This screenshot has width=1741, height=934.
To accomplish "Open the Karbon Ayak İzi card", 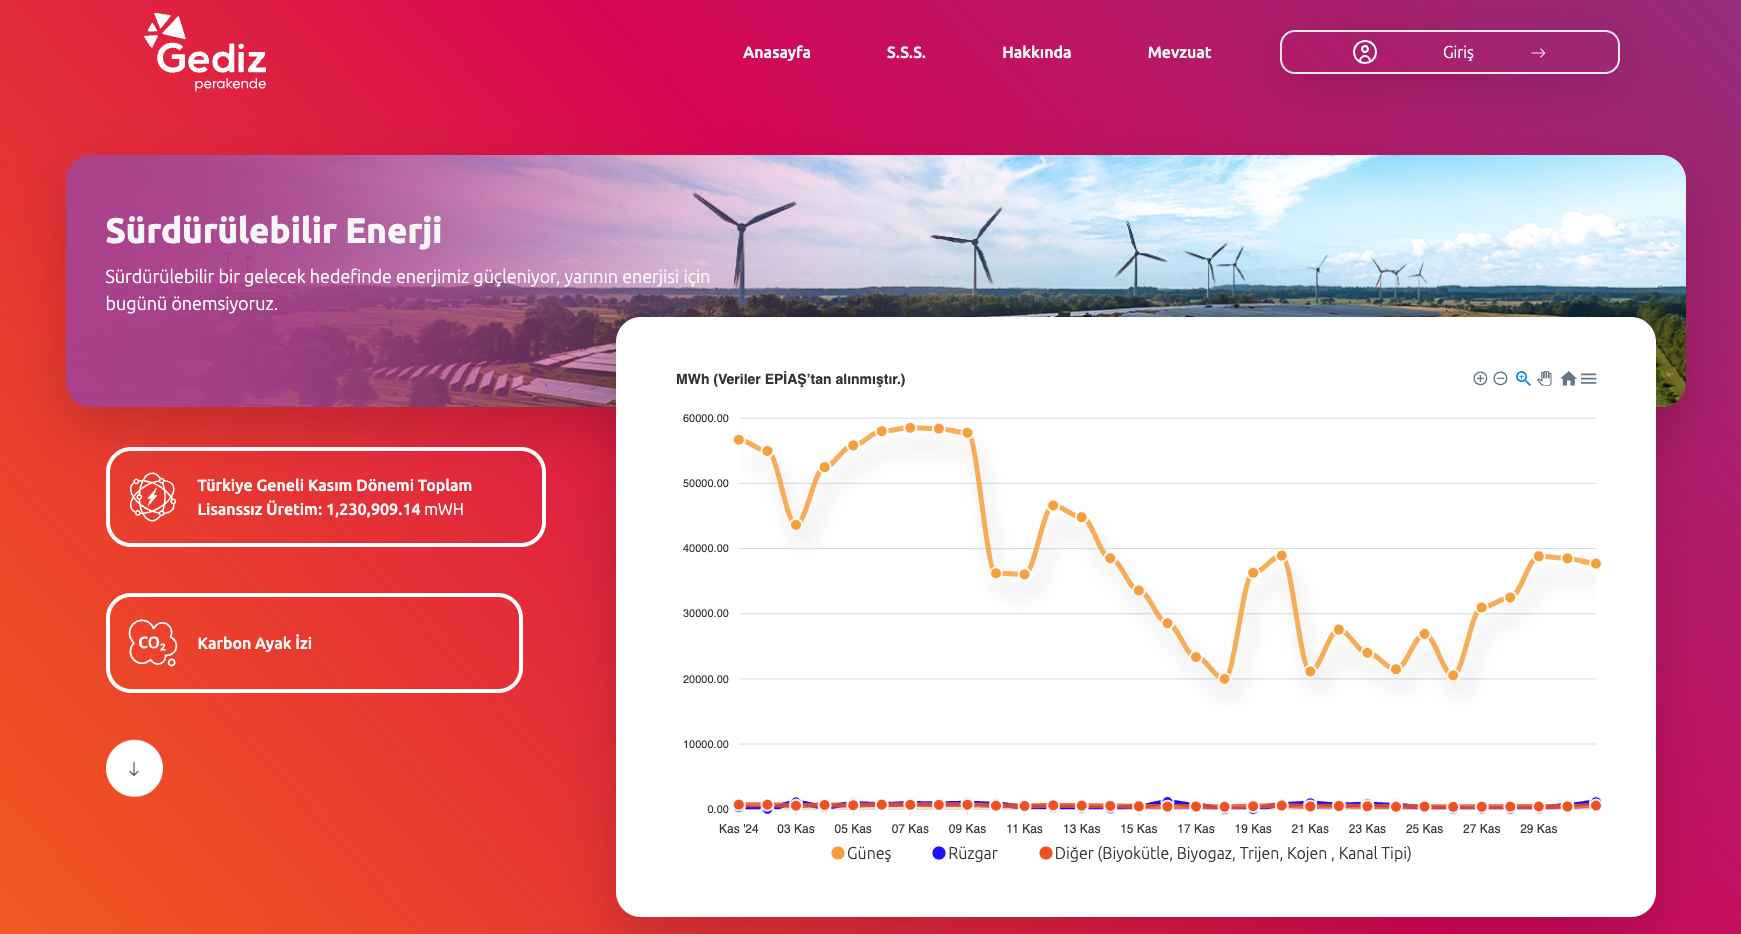I will tap(314, 643).
